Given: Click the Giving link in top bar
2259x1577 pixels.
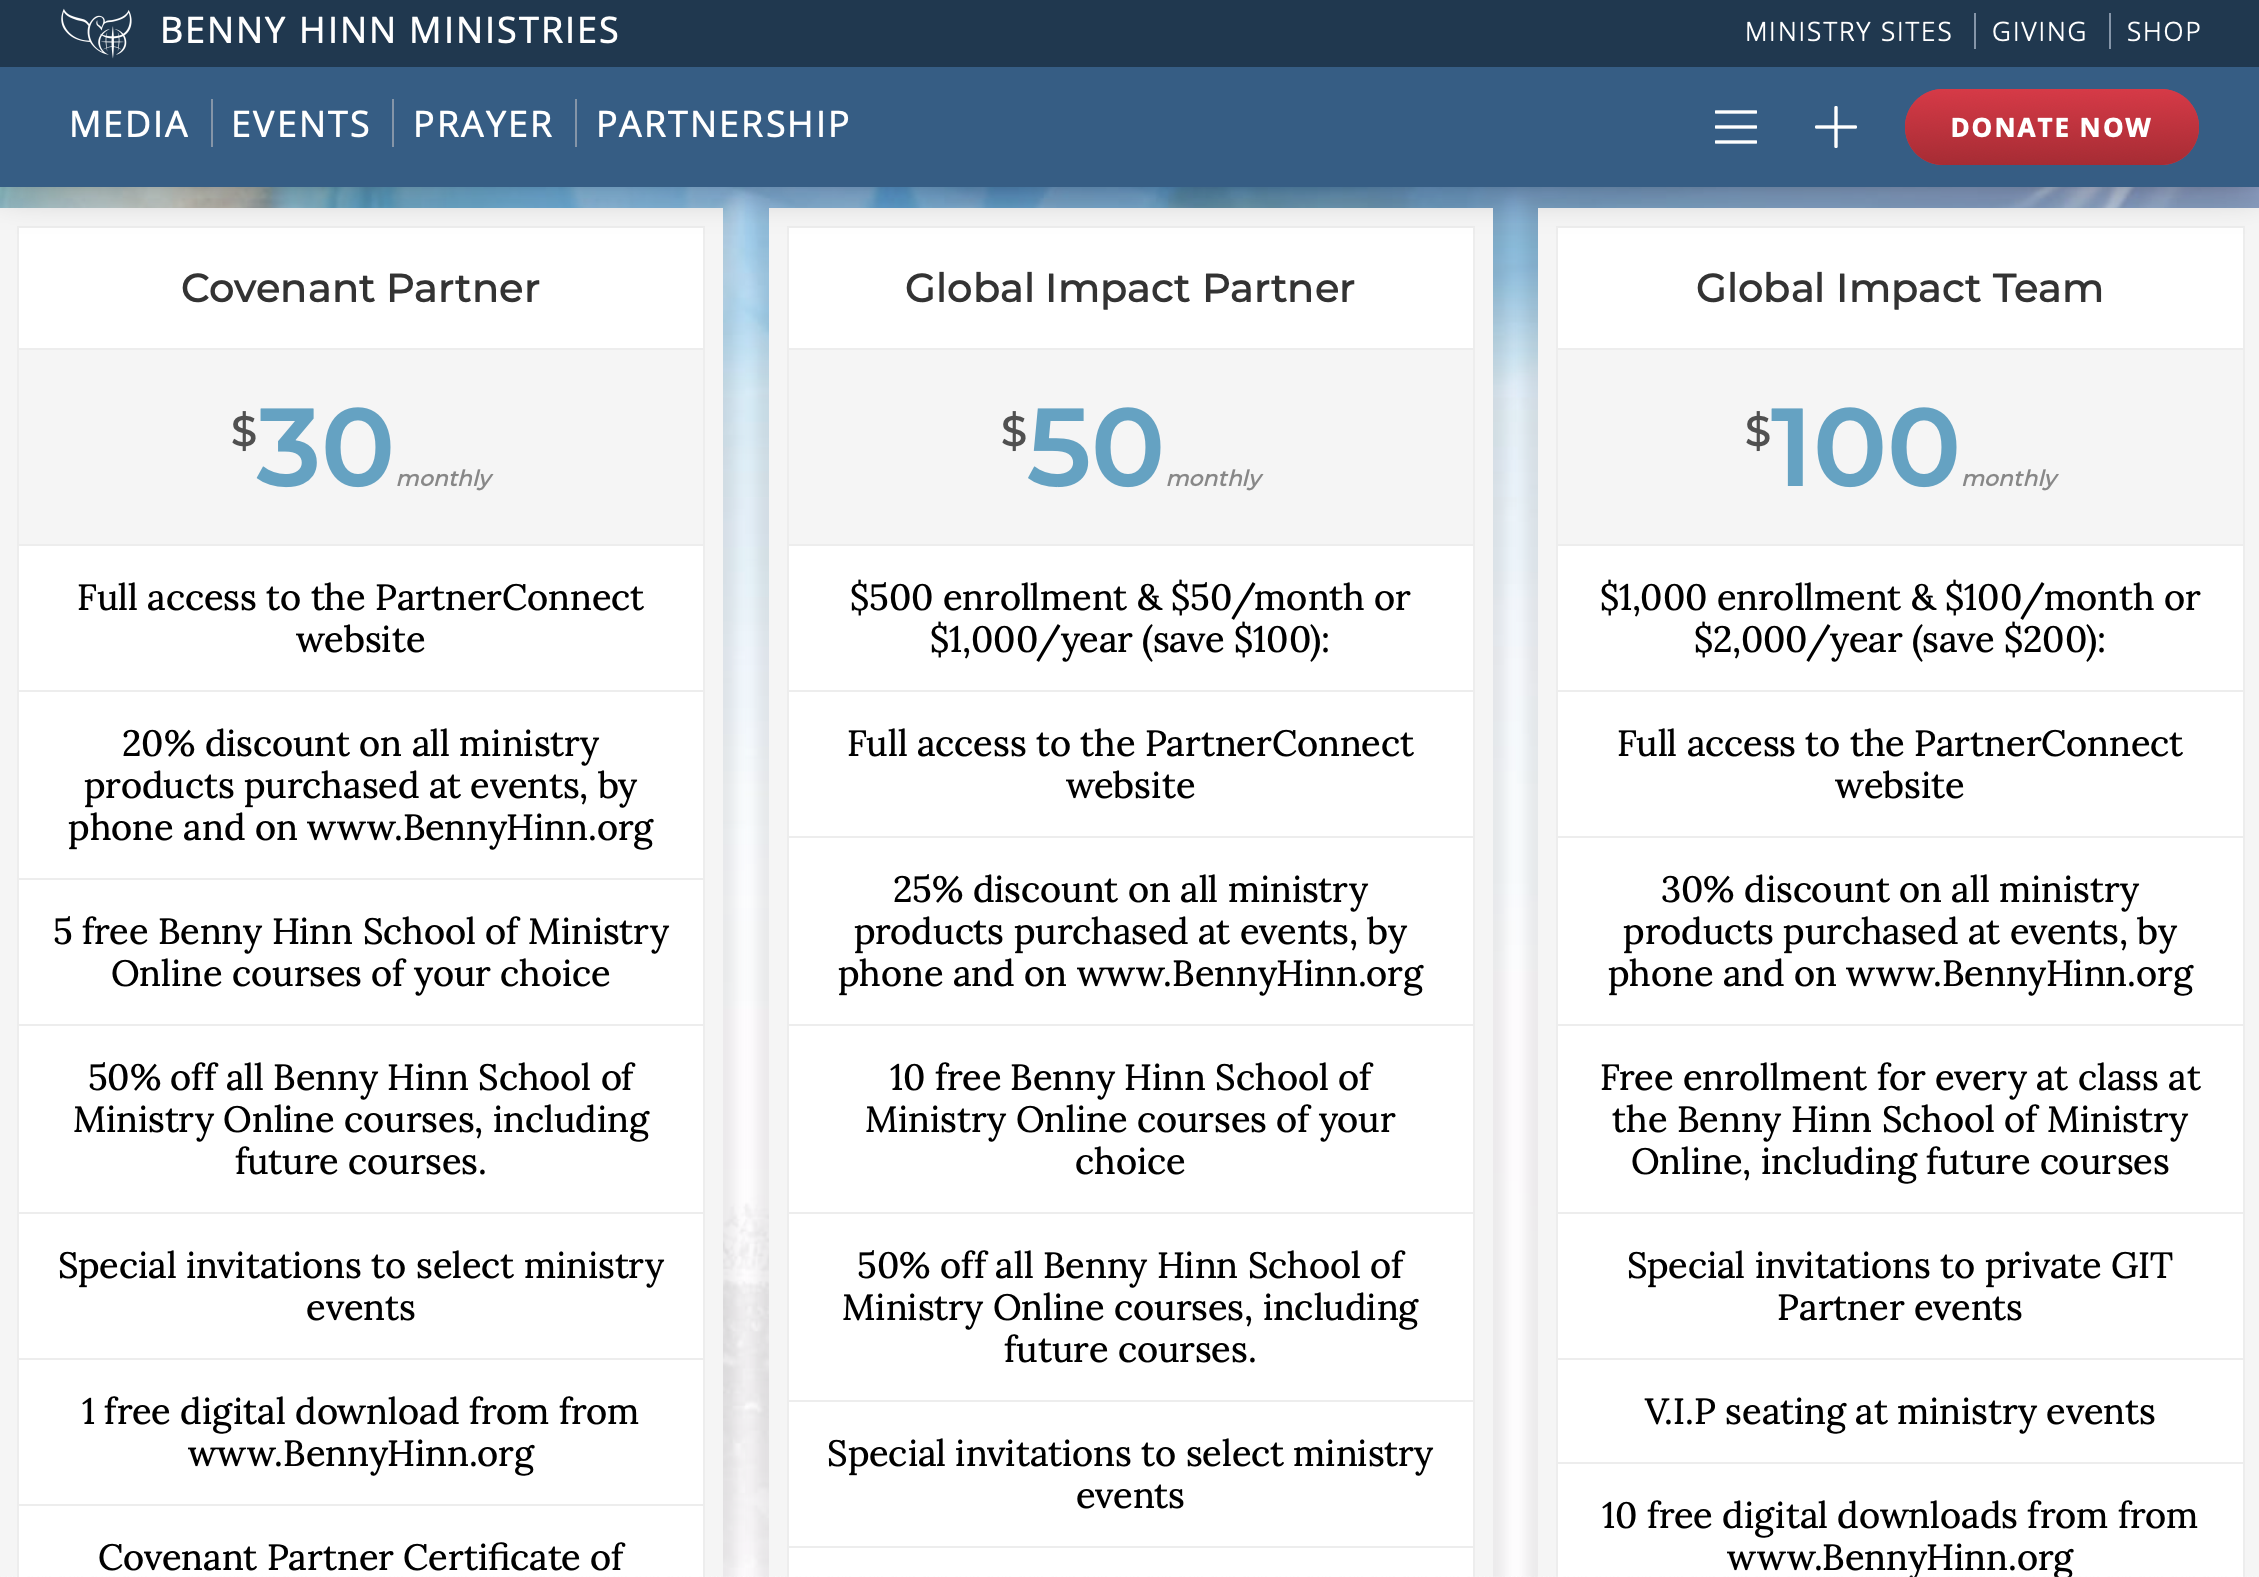Looking at the screenshot, I should click(2039, 32).
